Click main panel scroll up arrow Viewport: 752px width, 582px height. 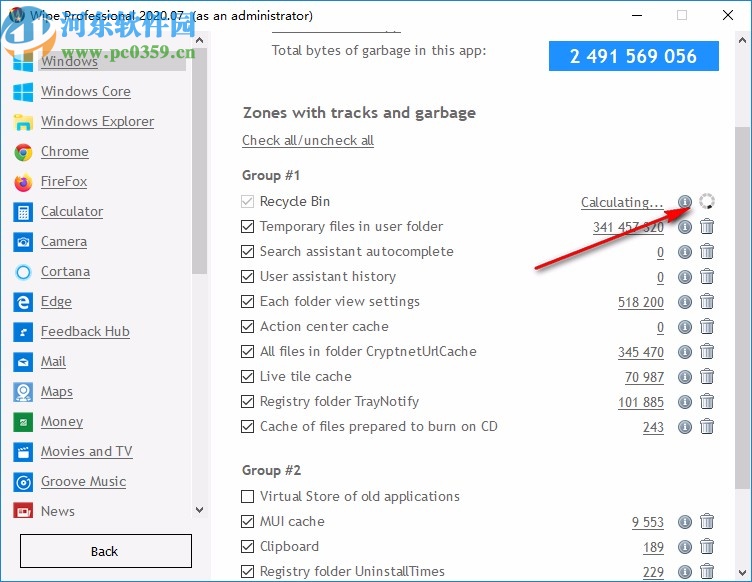pos(742,41)
